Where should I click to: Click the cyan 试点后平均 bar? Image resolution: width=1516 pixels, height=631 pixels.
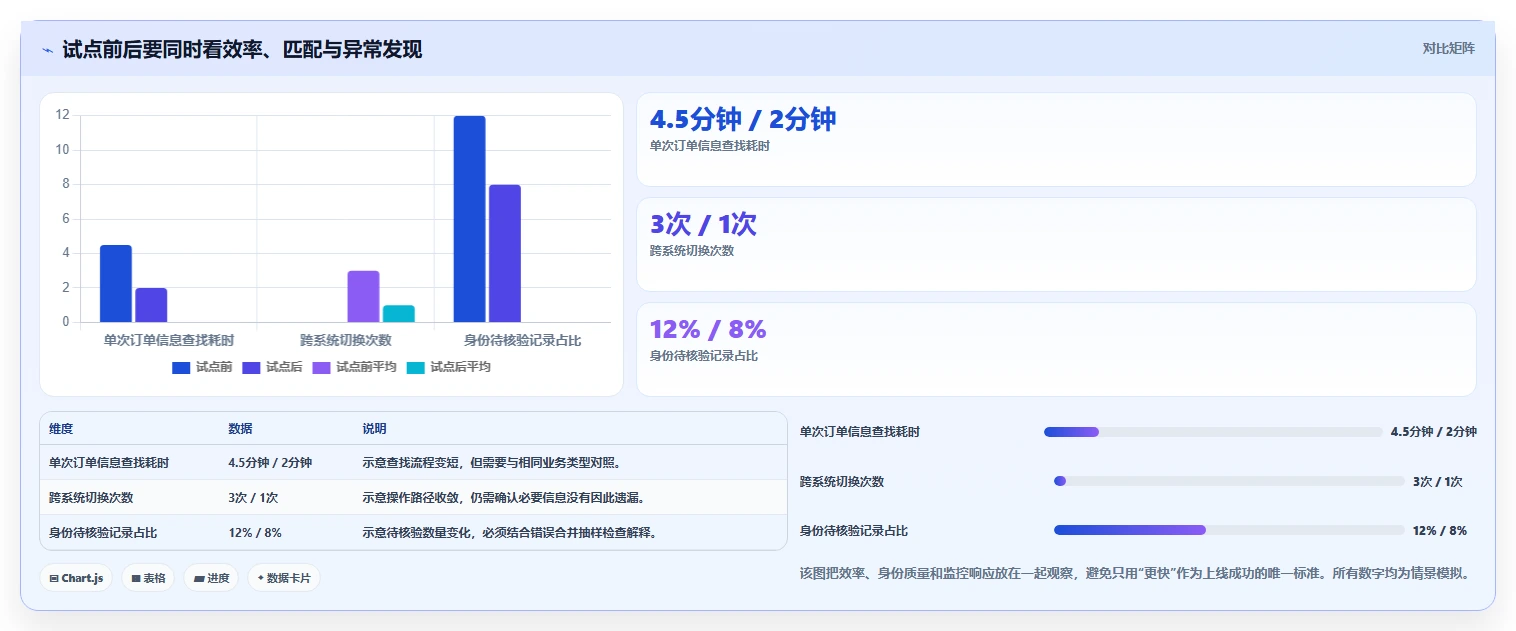coord(399,313)
